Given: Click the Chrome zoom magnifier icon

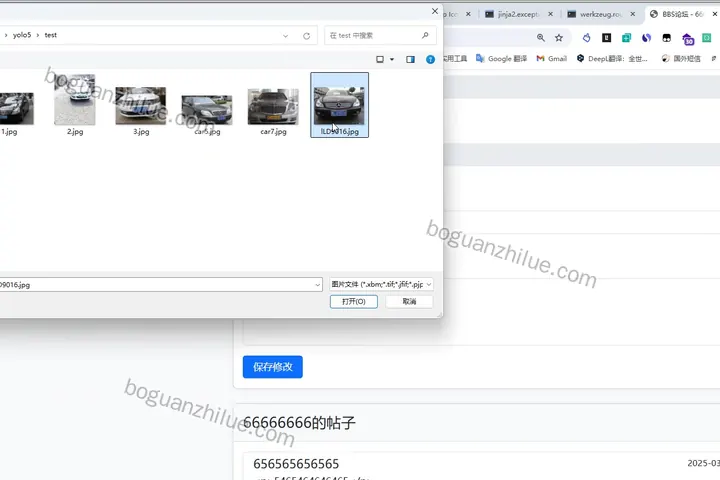Looking at the screenshot, I should click(541, 38).
